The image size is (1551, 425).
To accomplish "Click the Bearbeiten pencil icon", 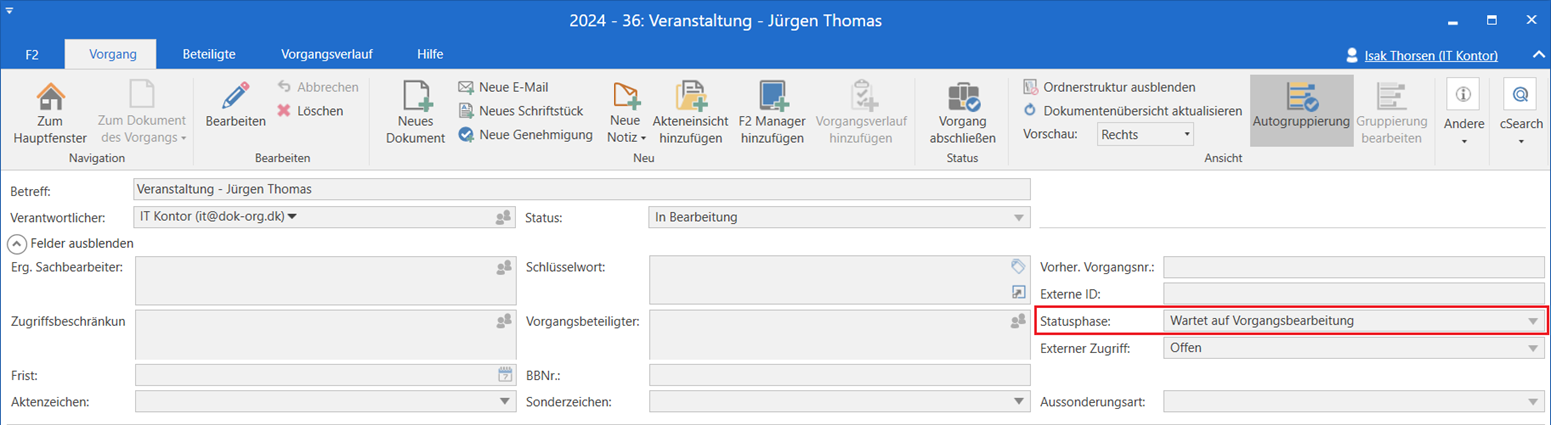I will [236, 98].
